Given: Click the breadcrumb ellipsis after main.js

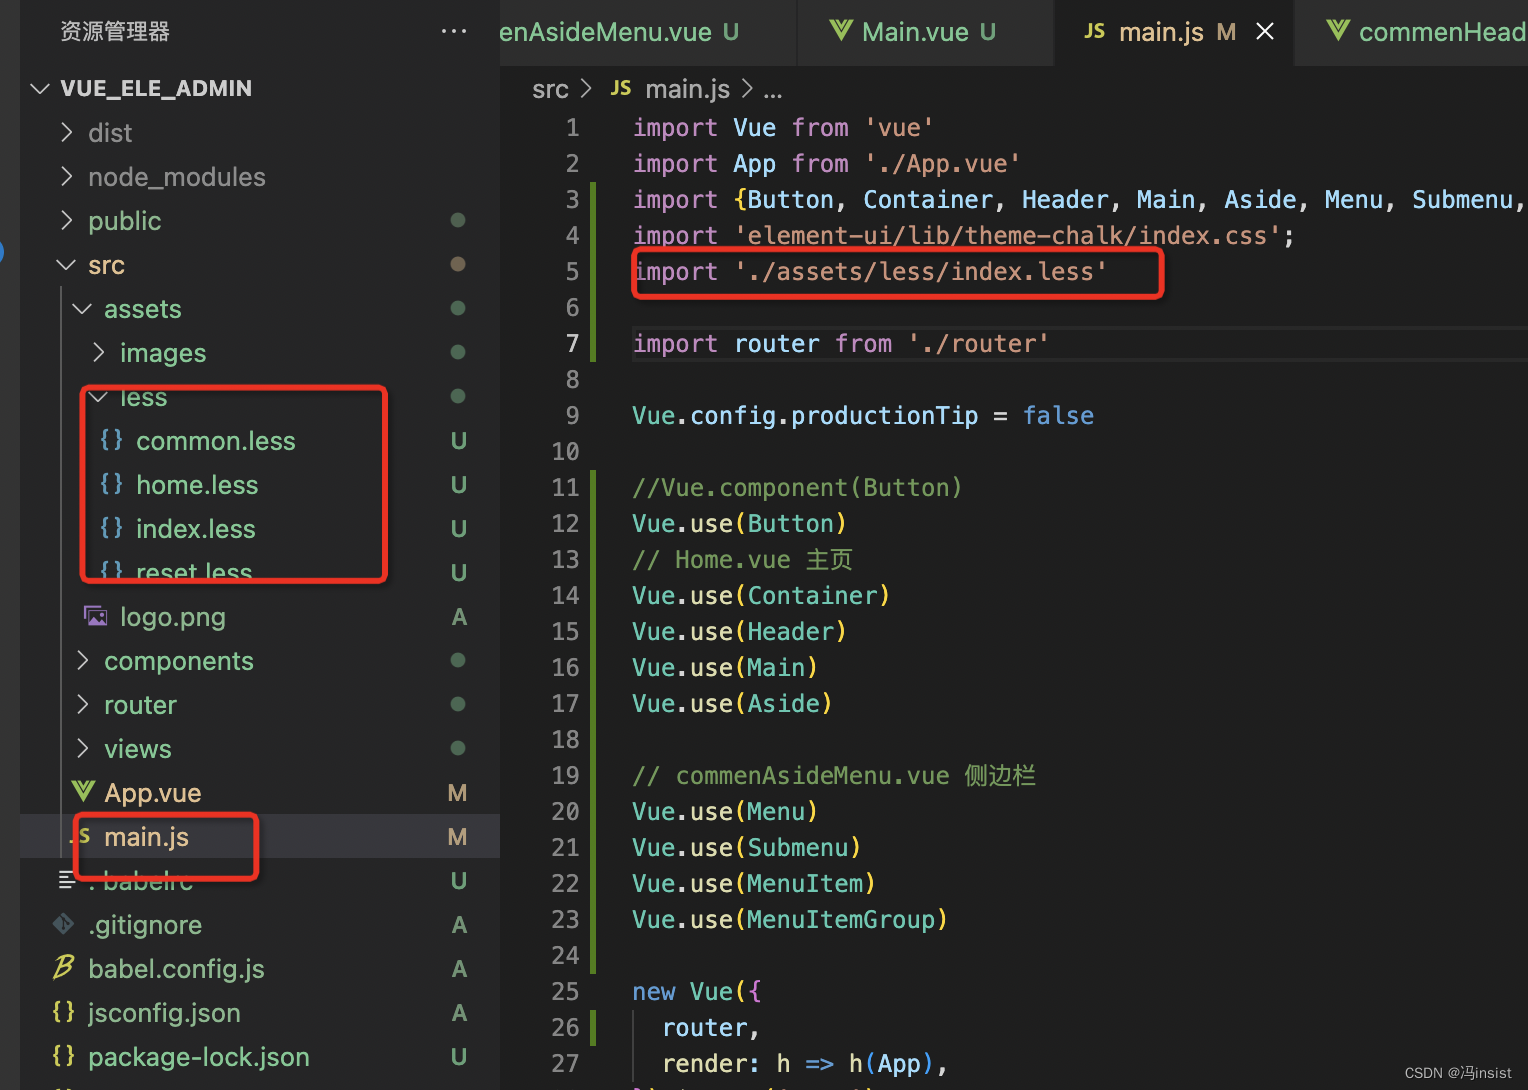Looking at the screenshot, I should coord(772,89).
